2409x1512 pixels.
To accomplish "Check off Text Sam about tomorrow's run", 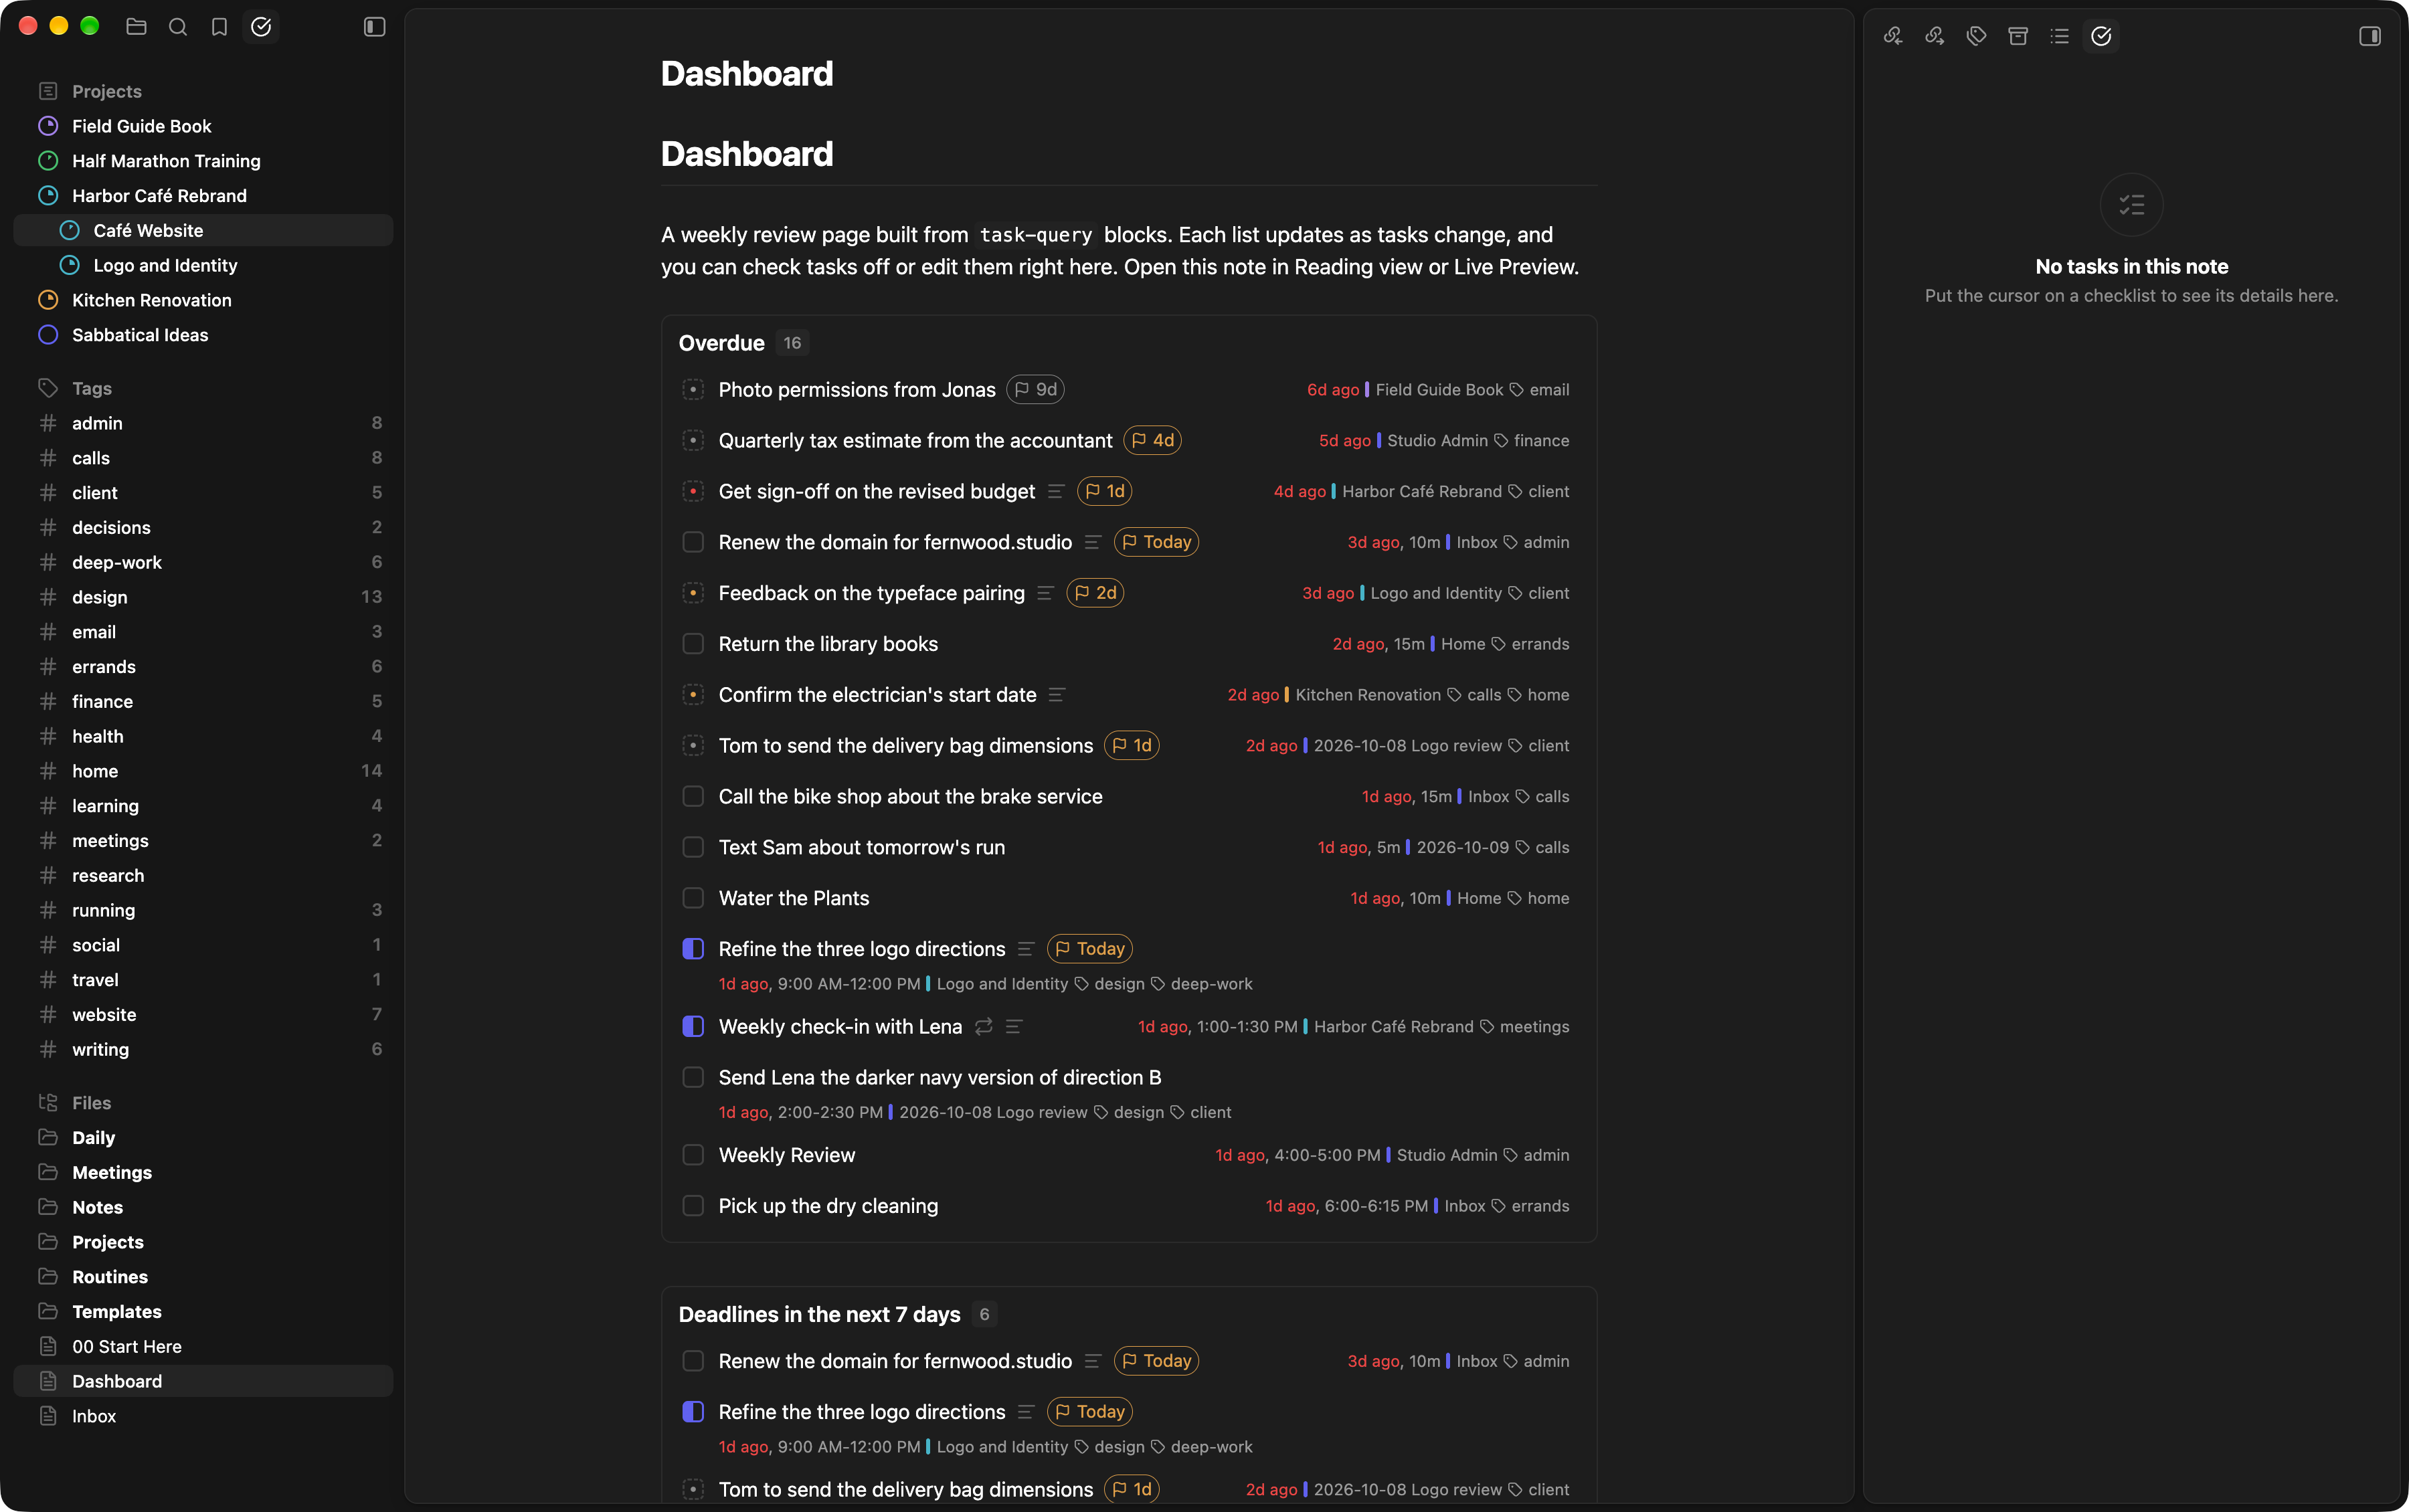I will point(693,847).
